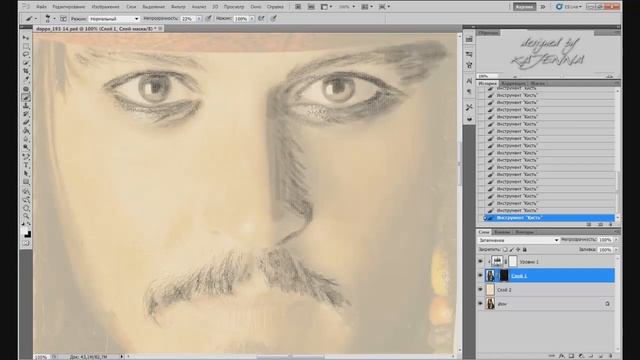640x360 pixels.
Task: Enable airbrush mode in options bar
Action: 262,18
